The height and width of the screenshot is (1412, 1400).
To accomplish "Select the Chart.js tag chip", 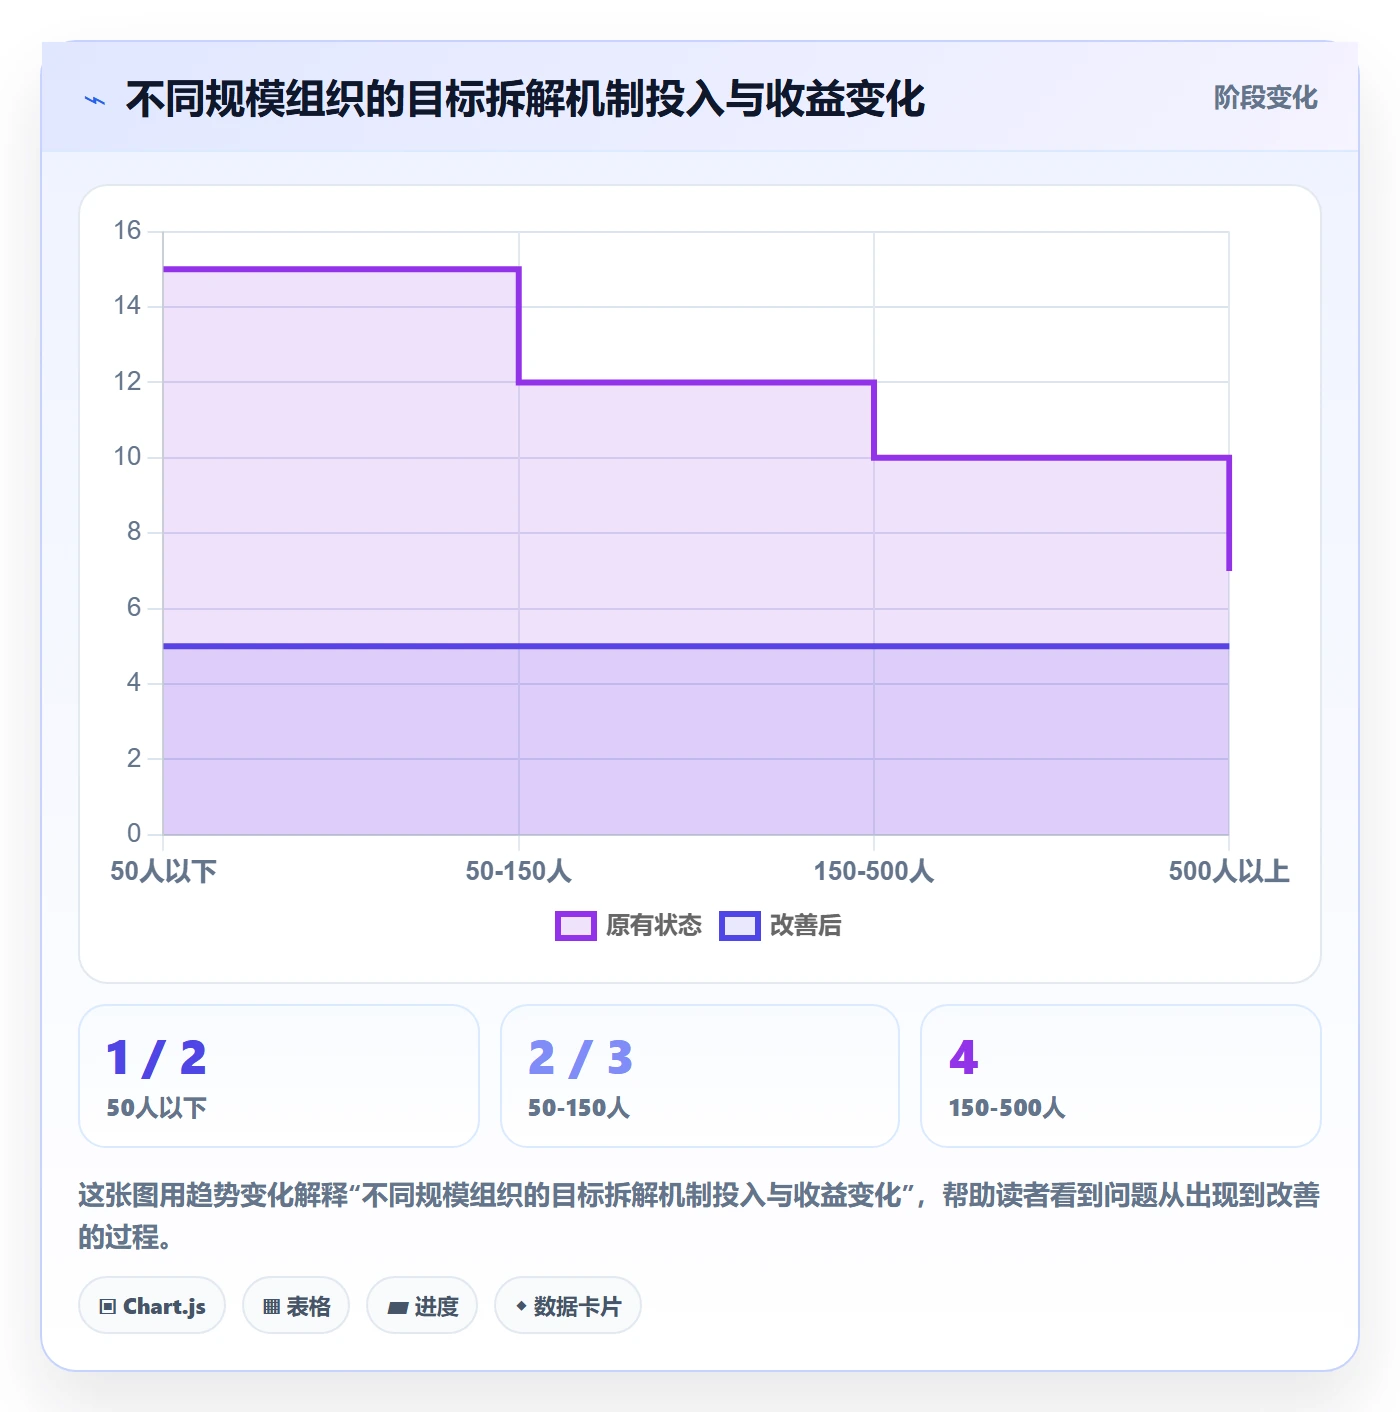I will point(152,1305).
